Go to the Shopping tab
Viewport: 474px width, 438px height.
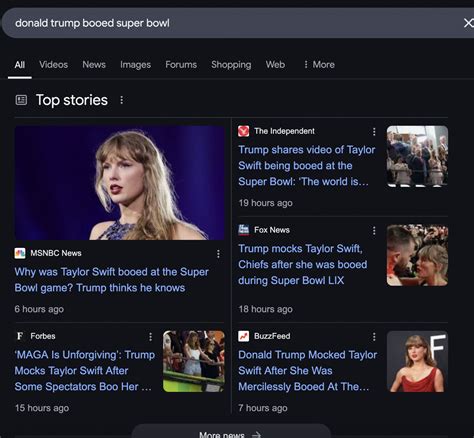[x=231, y=65]
